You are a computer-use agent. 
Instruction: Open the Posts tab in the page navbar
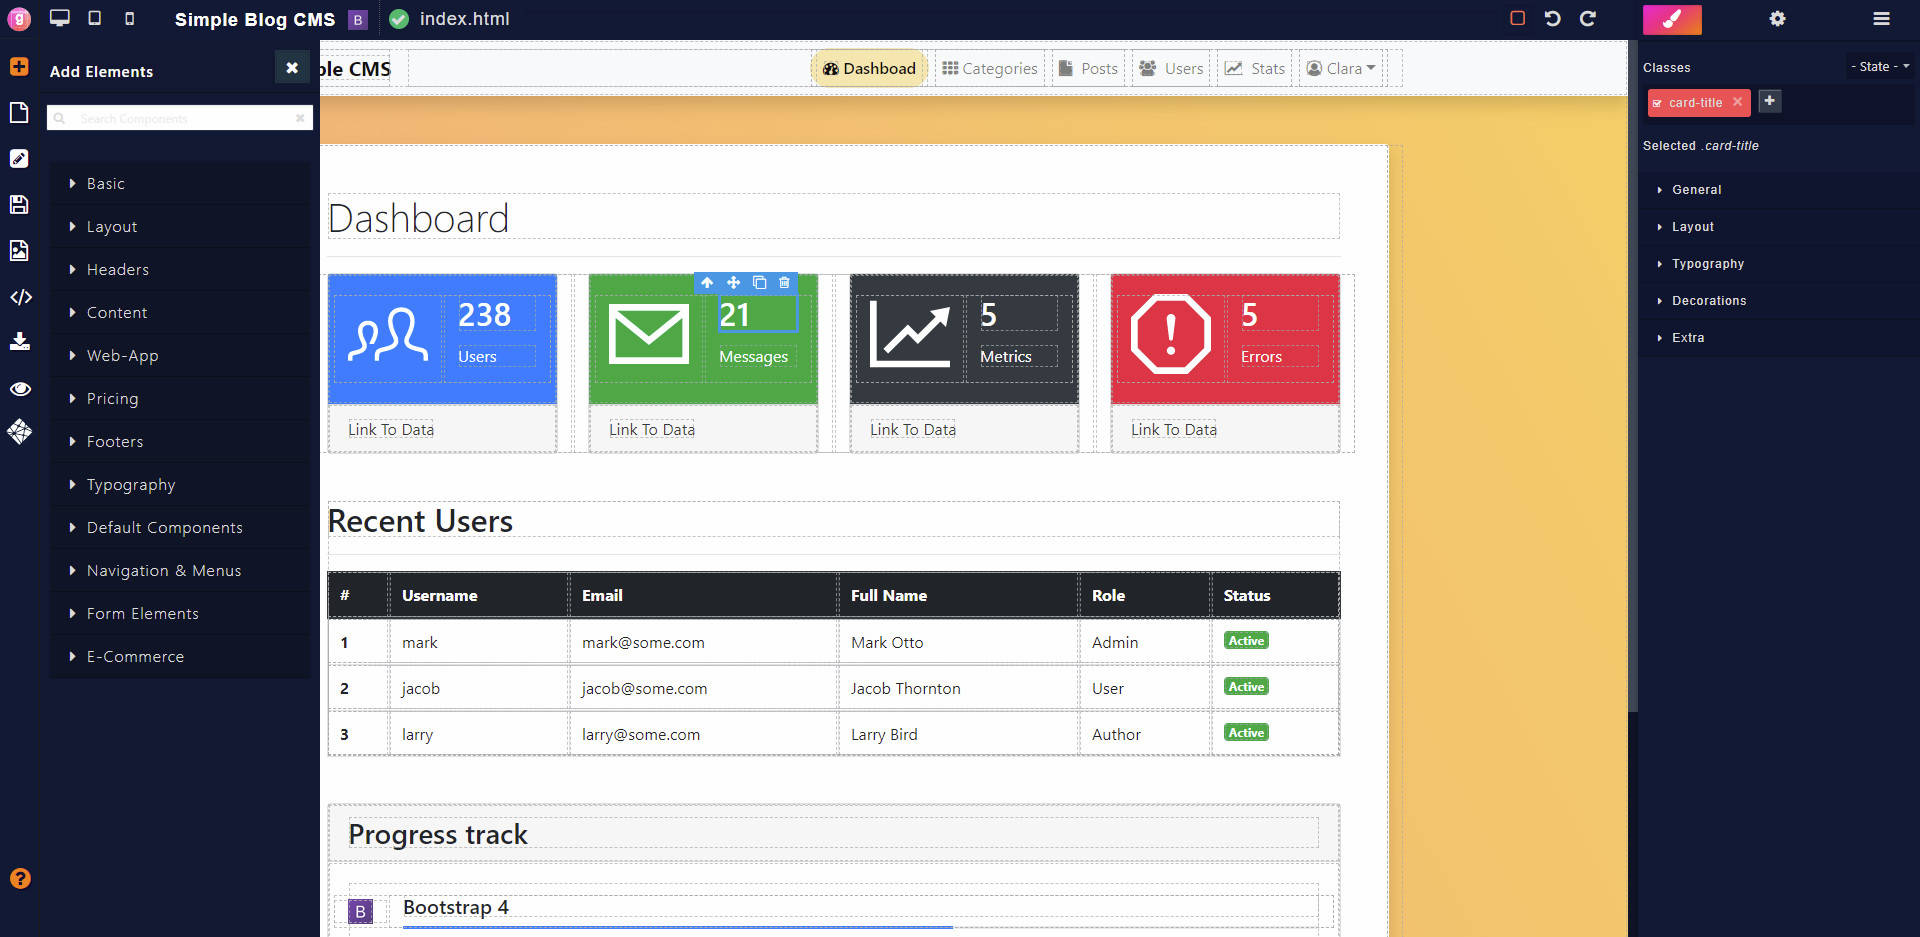click(1088, 68)
